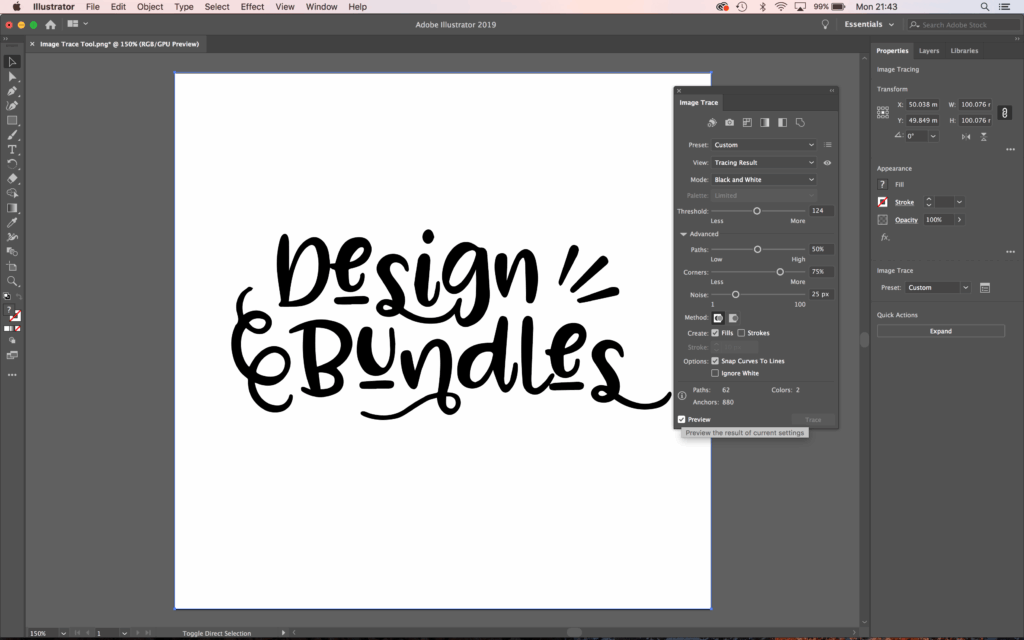Click the High Color camera preset icon
Viewport: 1024px width, 640px height.
729,122
